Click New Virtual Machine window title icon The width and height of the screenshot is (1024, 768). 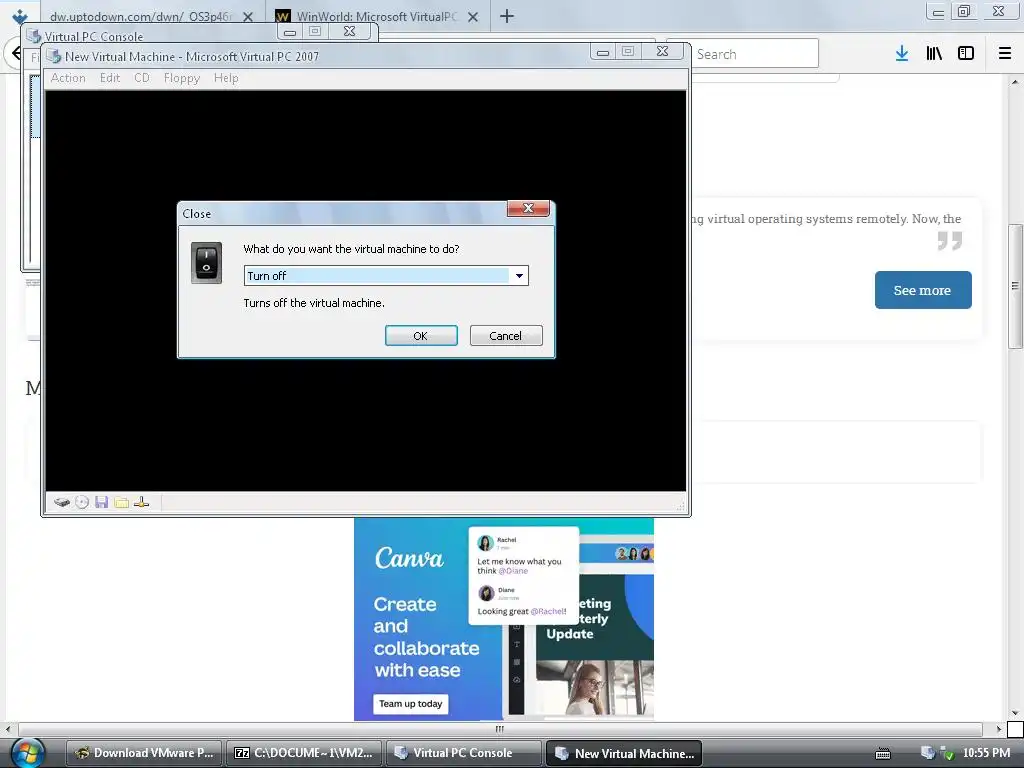(54, 57)
